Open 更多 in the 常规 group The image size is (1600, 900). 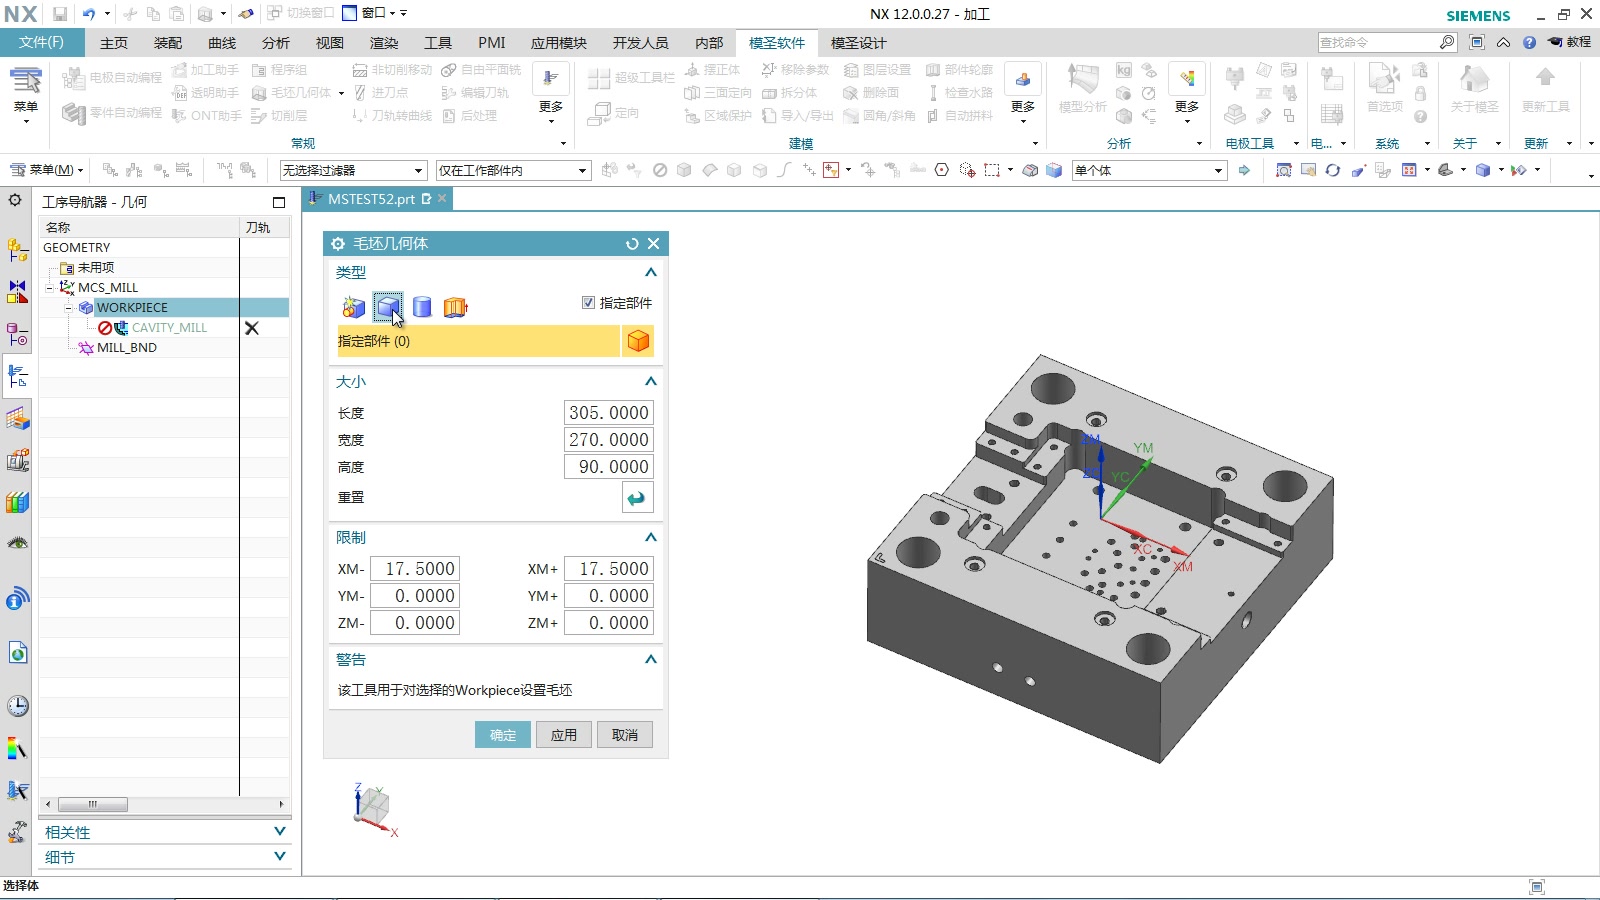551,94
